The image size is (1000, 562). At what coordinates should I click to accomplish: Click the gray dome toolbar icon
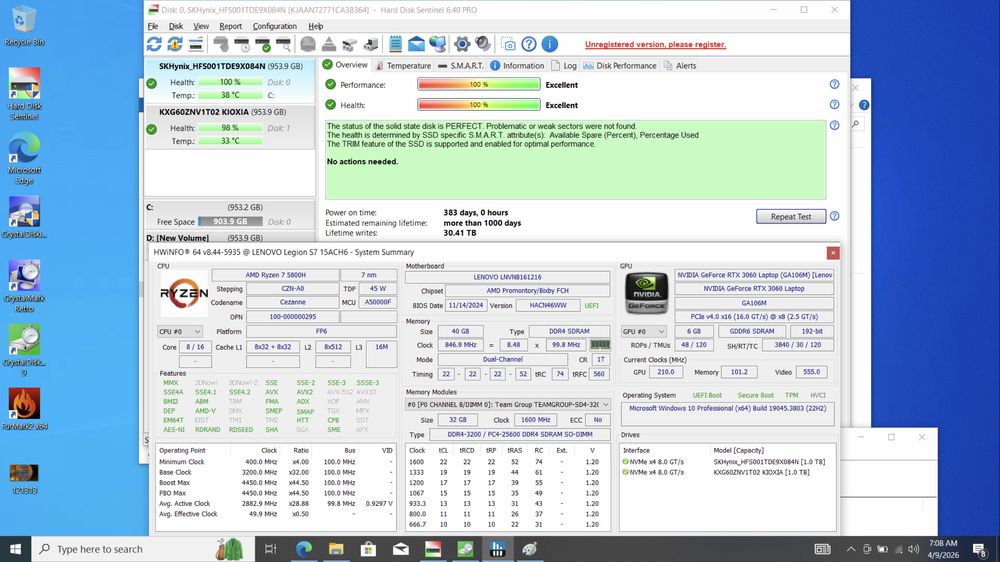tap(307, 44)
